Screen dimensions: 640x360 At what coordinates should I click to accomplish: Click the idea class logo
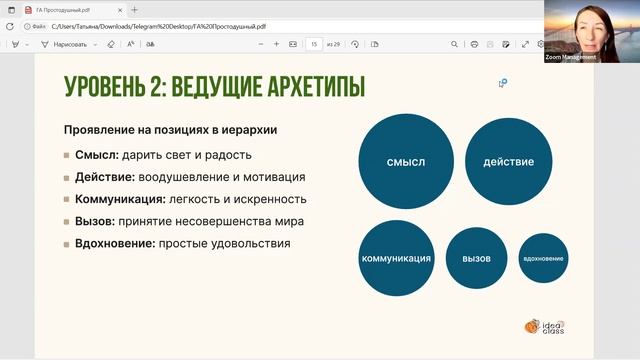[x=544, y=327]
